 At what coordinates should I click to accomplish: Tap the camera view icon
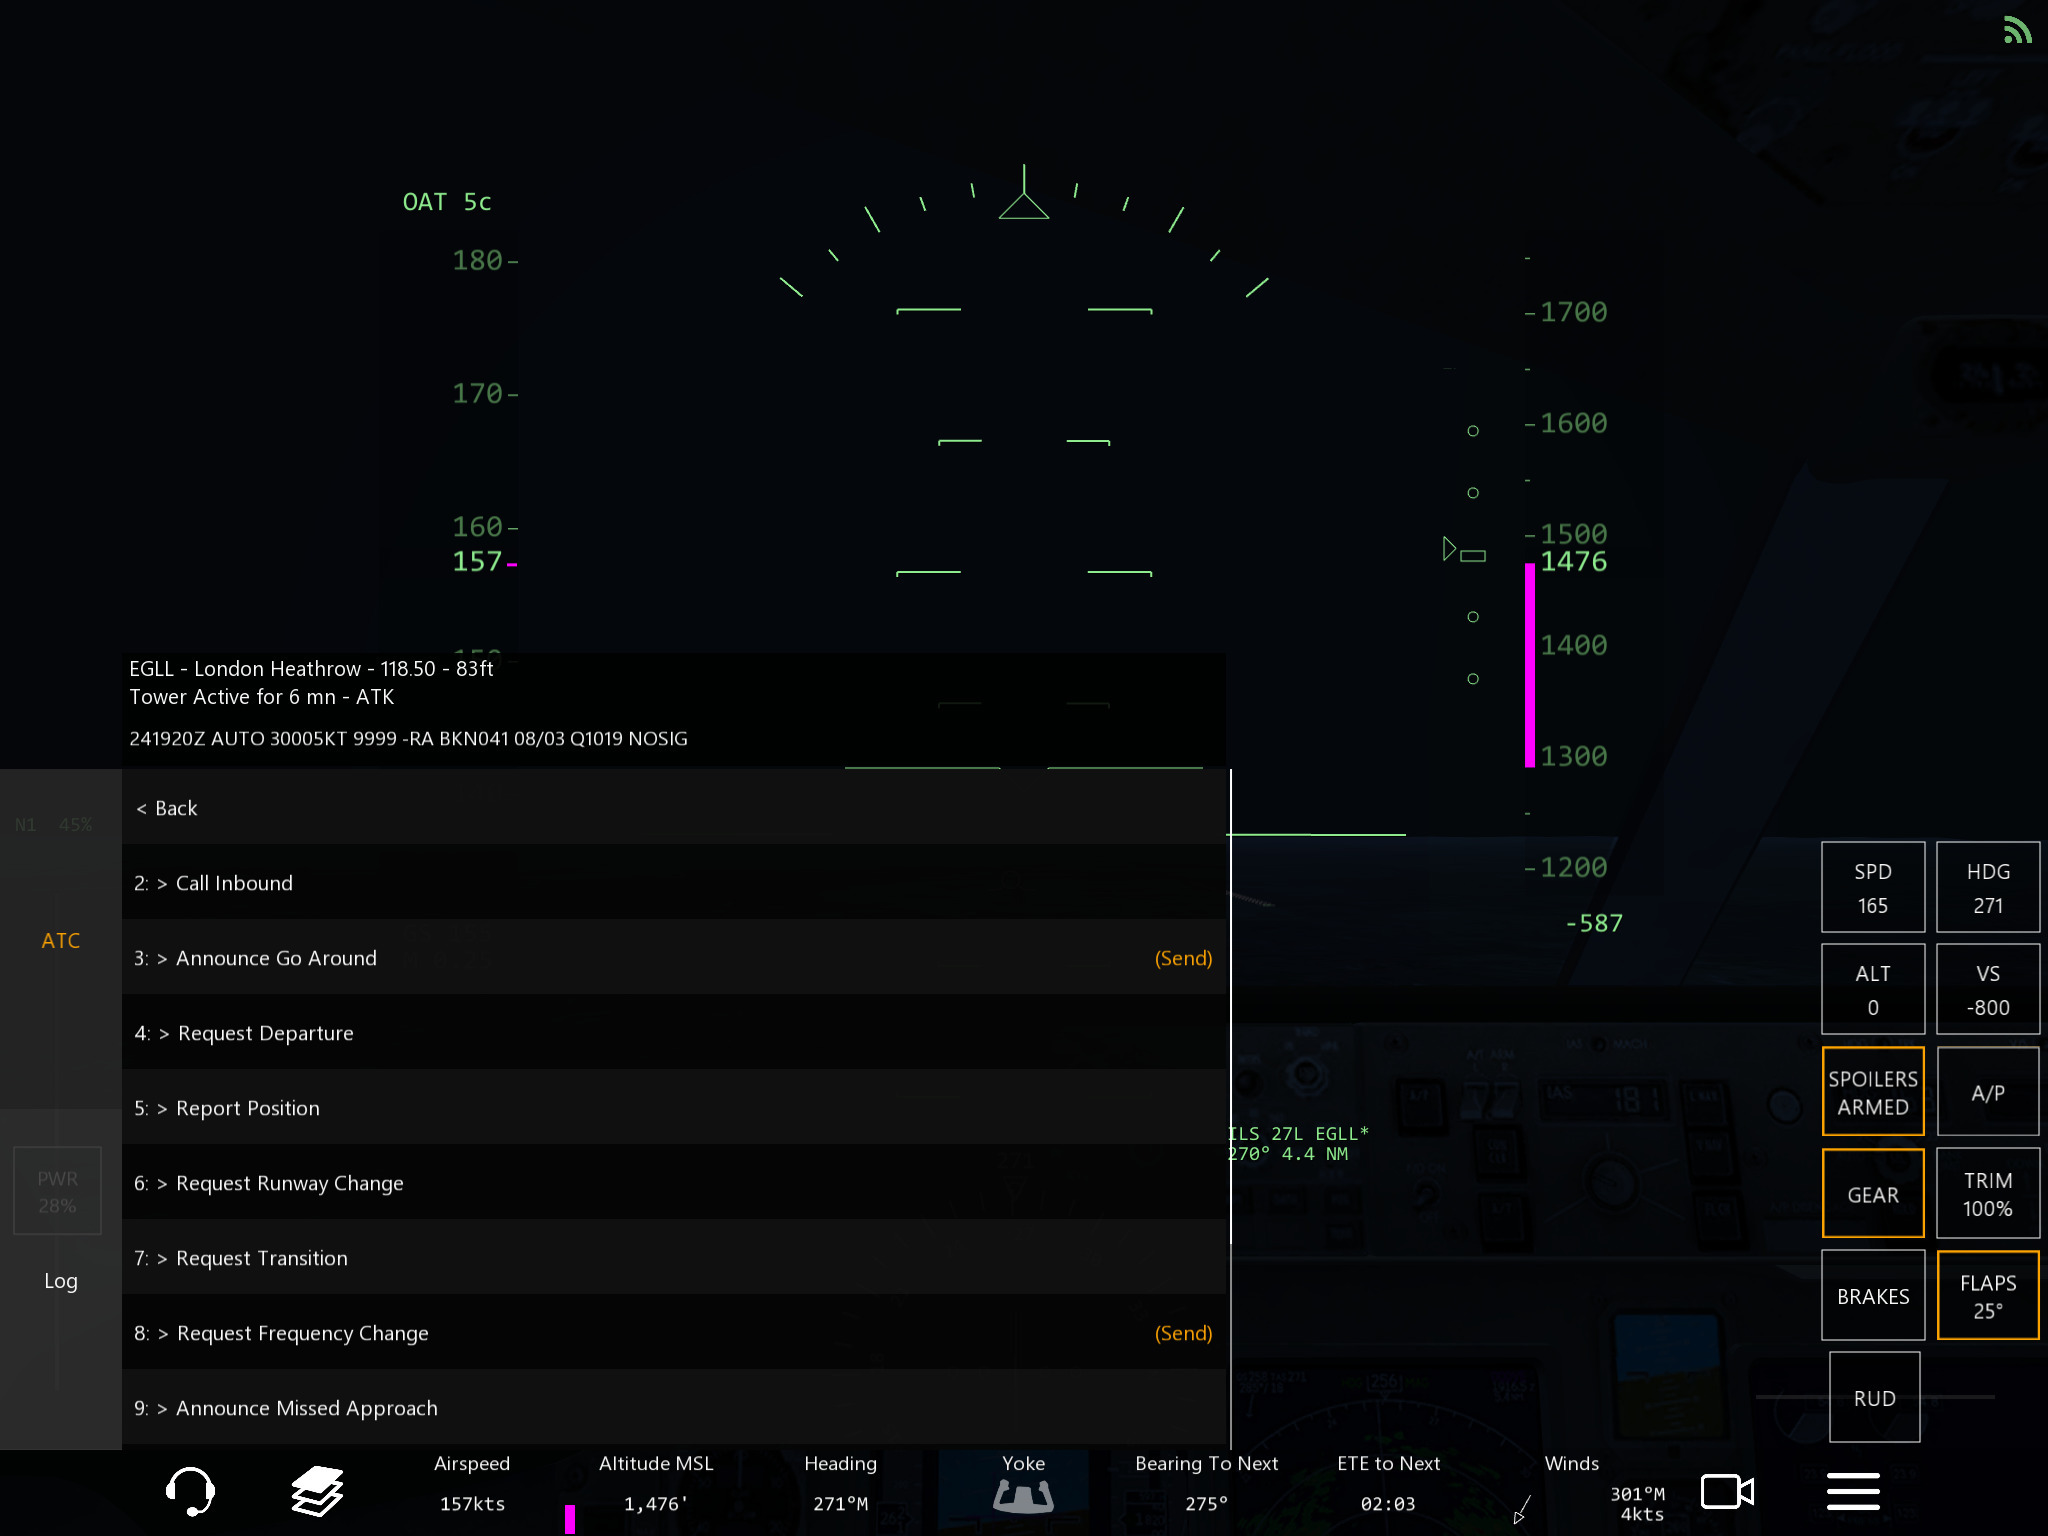pyautogui.click(x=1727, y=1491)
